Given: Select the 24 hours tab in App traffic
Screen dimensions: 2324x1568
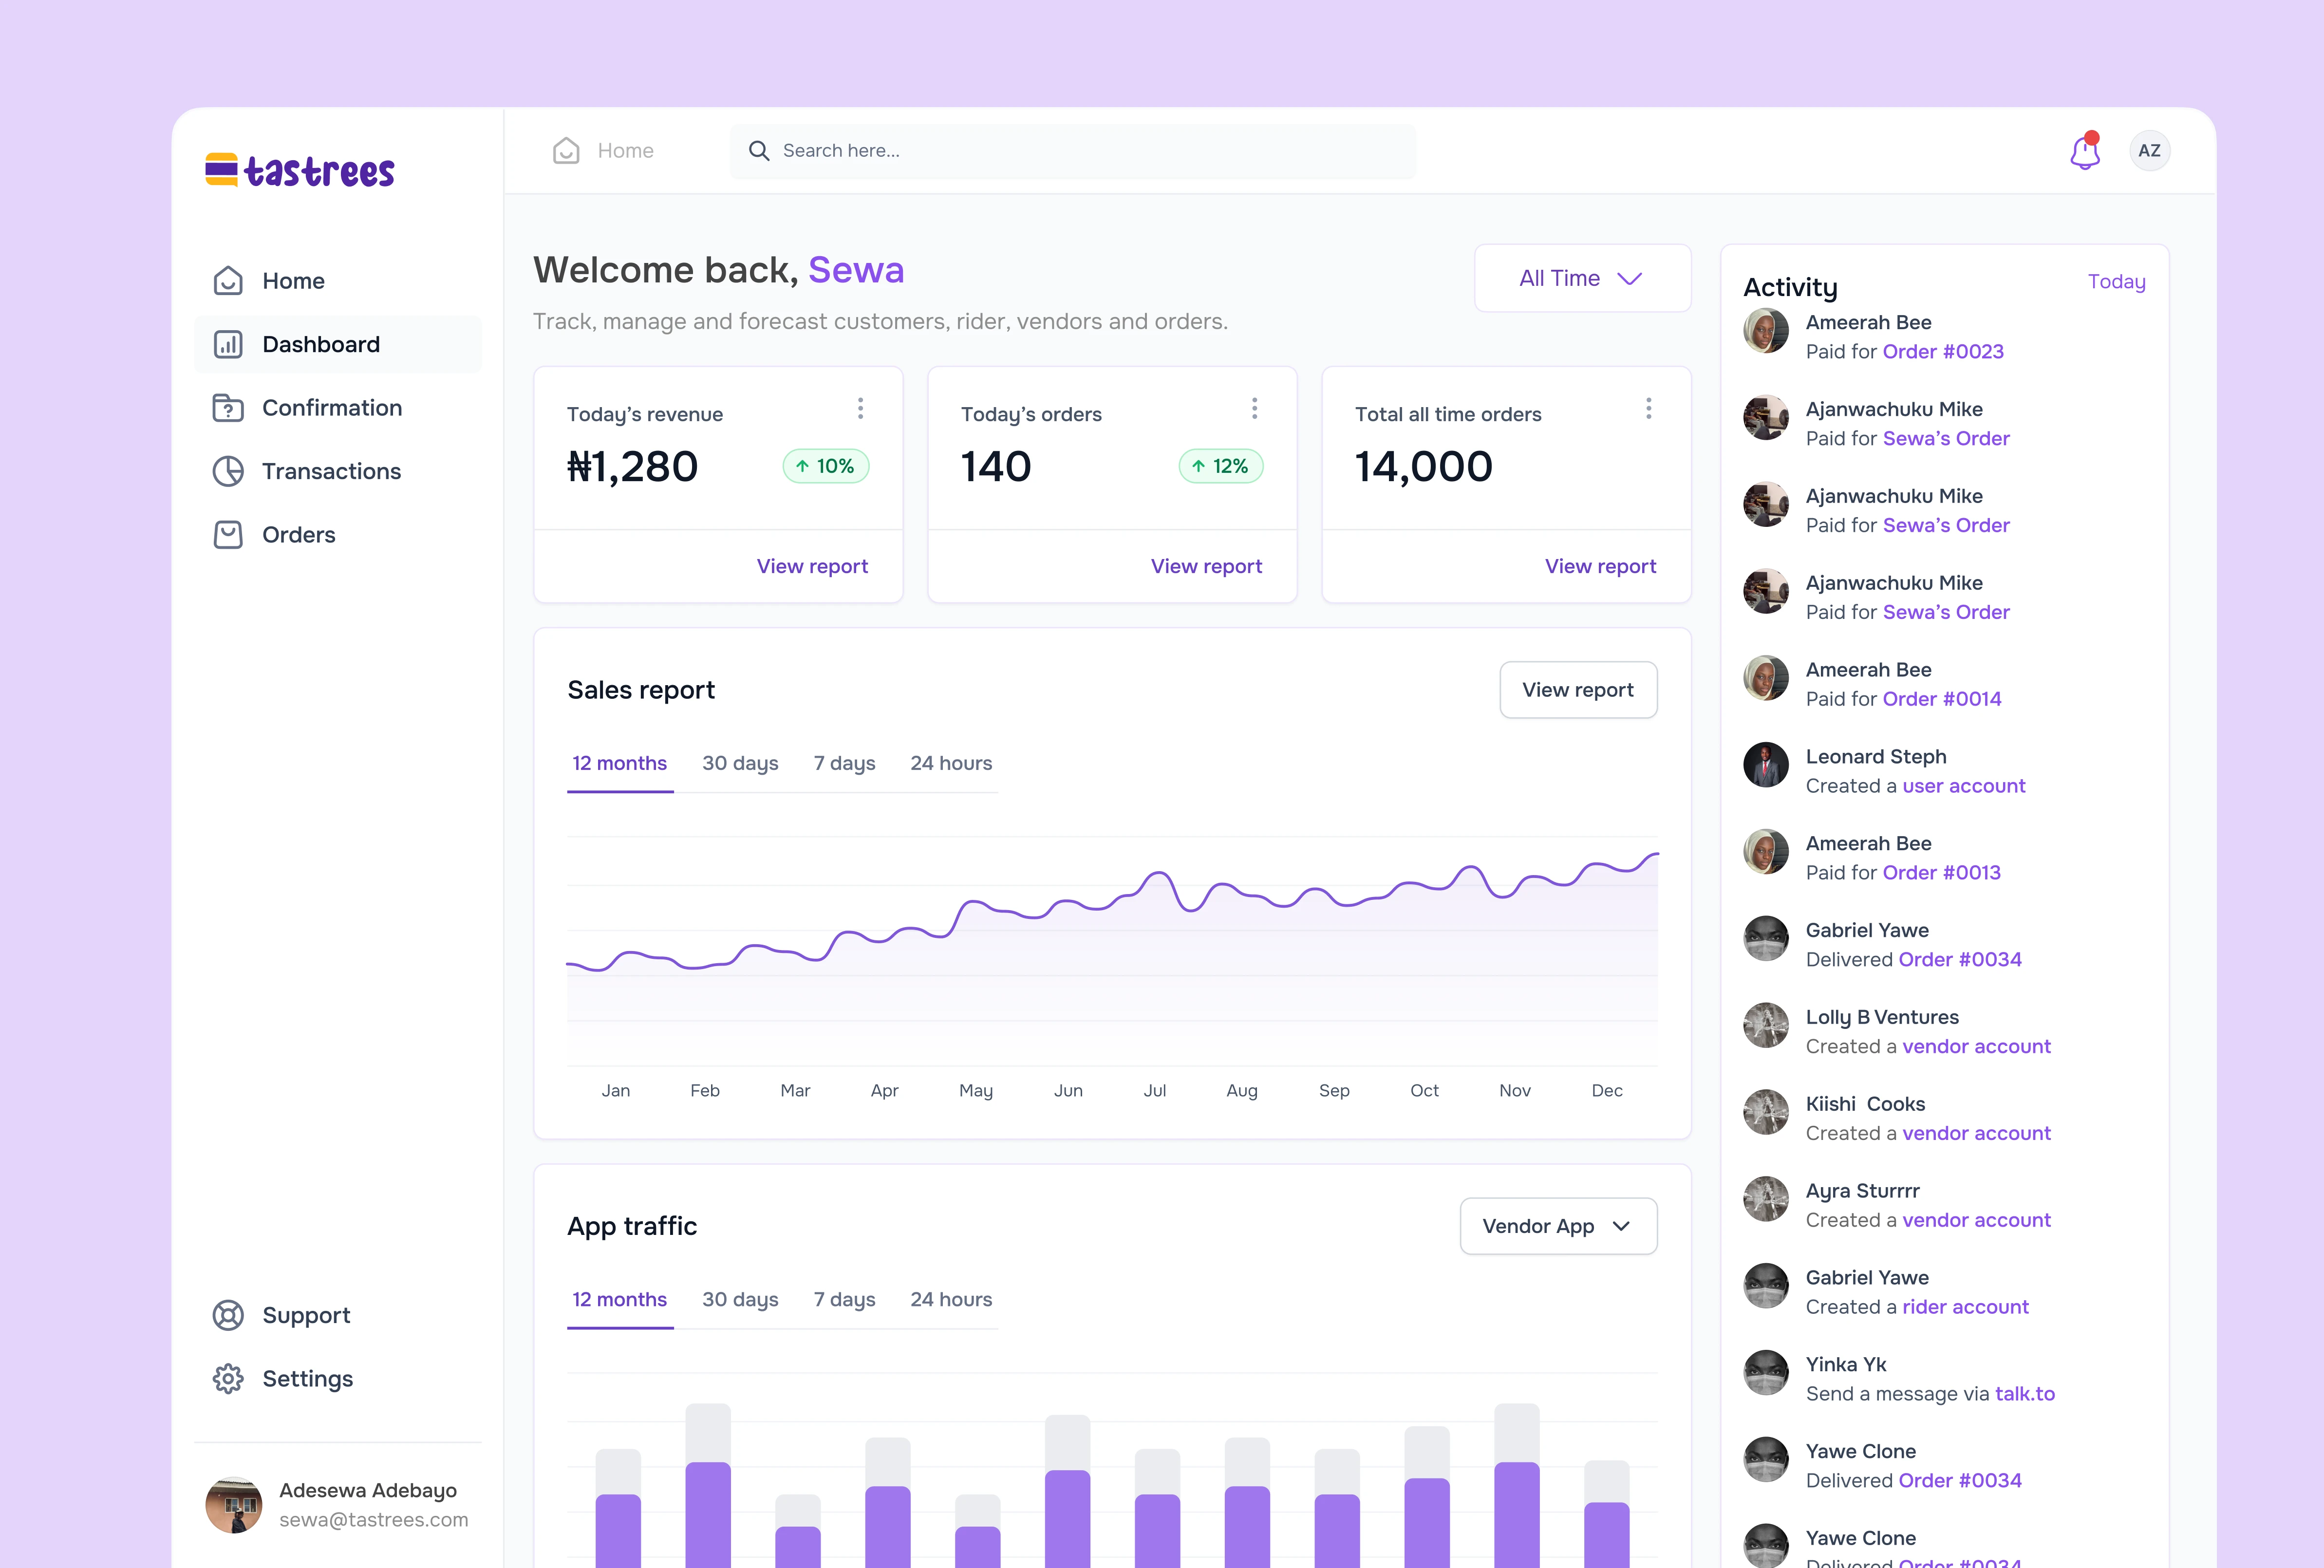Looking at the screenshot, I should [951, 1299].
